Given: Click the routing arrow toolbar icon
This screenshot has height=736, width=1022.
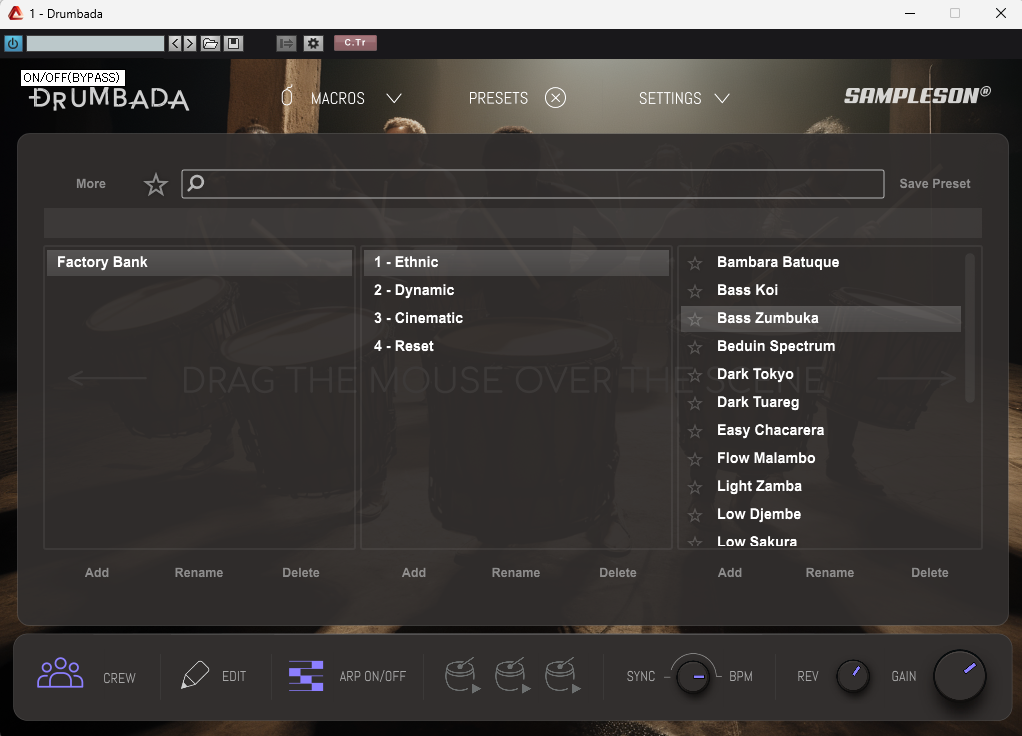Looking at the screenshot, I should [286, 43].
